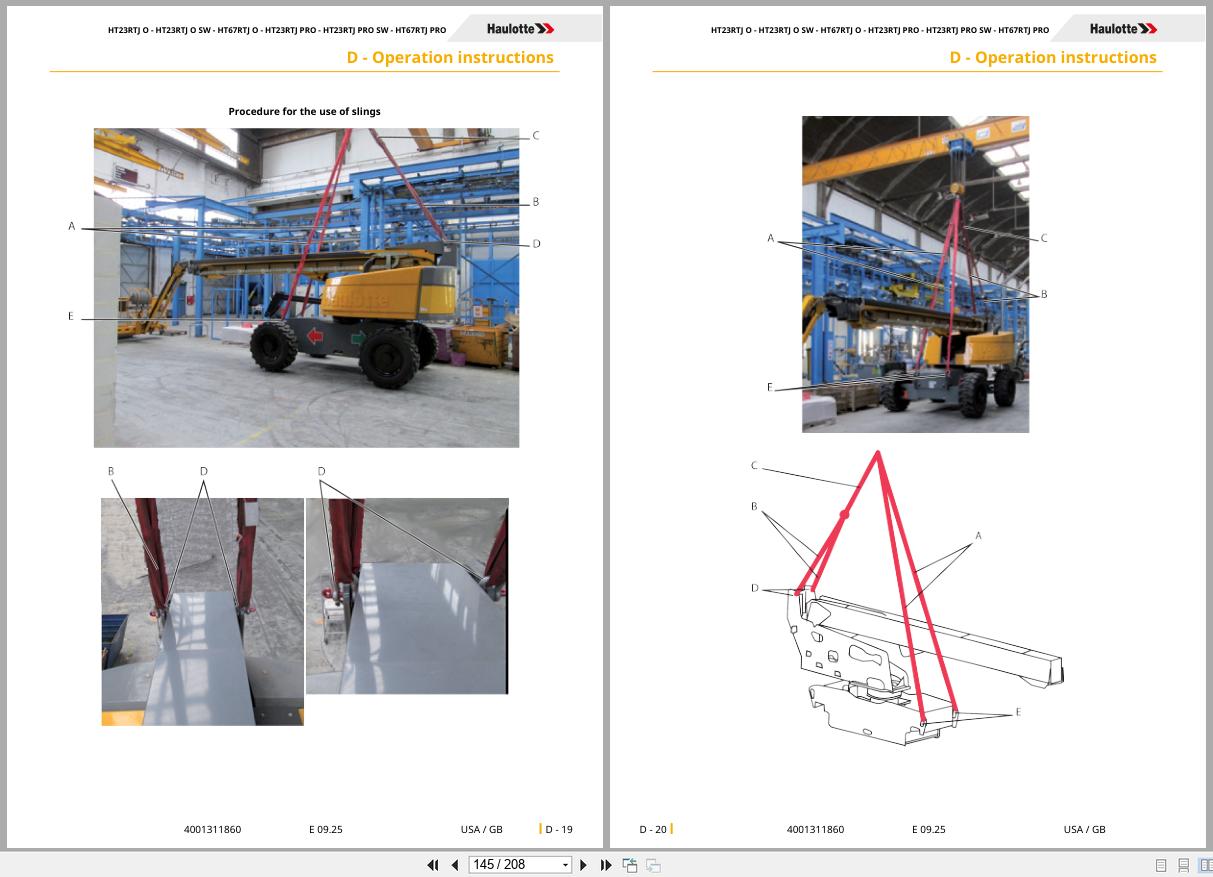Click the left page heading 'D - Operation instructions'
1213x877 pixels.
pyautogui.click(x=450, y=57)
